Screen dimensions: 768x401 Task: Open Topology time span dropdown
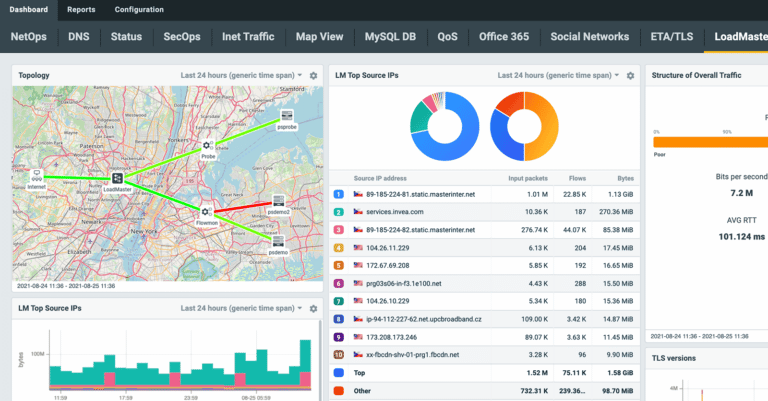[241, 75]
